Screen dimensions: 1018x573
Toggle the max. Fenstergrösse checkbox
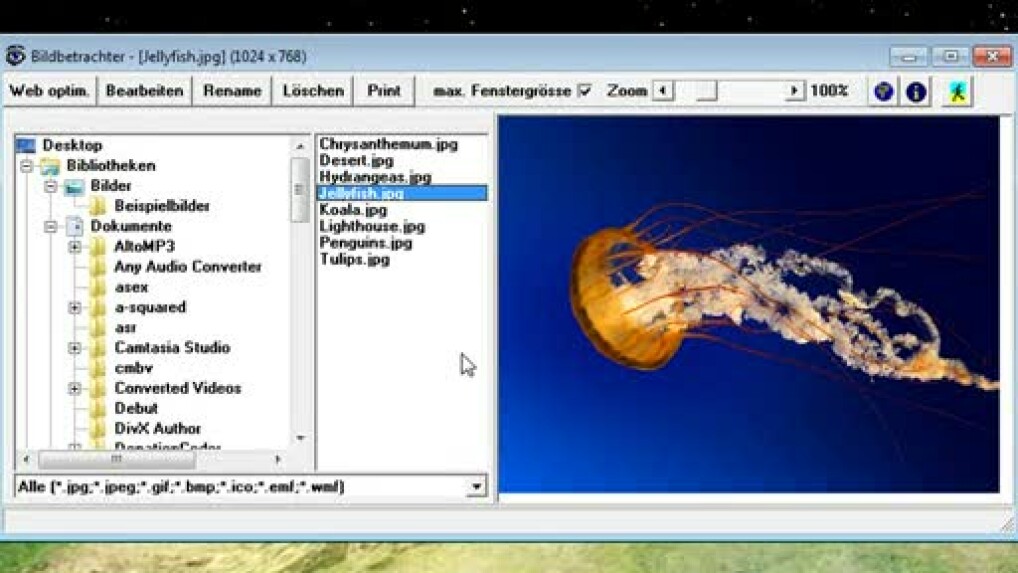[x=585, y=91]
